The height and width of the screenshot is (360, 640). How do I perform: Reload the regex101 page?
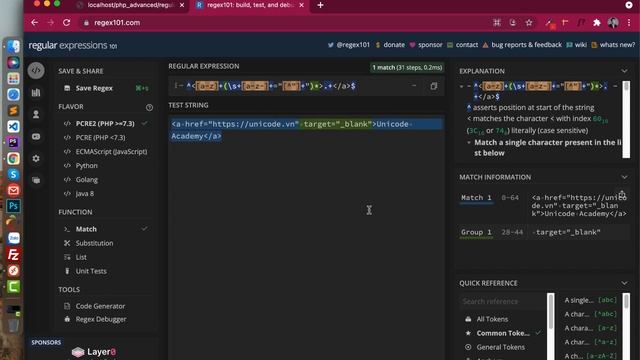pyautogui.click(x=67, y=23)
